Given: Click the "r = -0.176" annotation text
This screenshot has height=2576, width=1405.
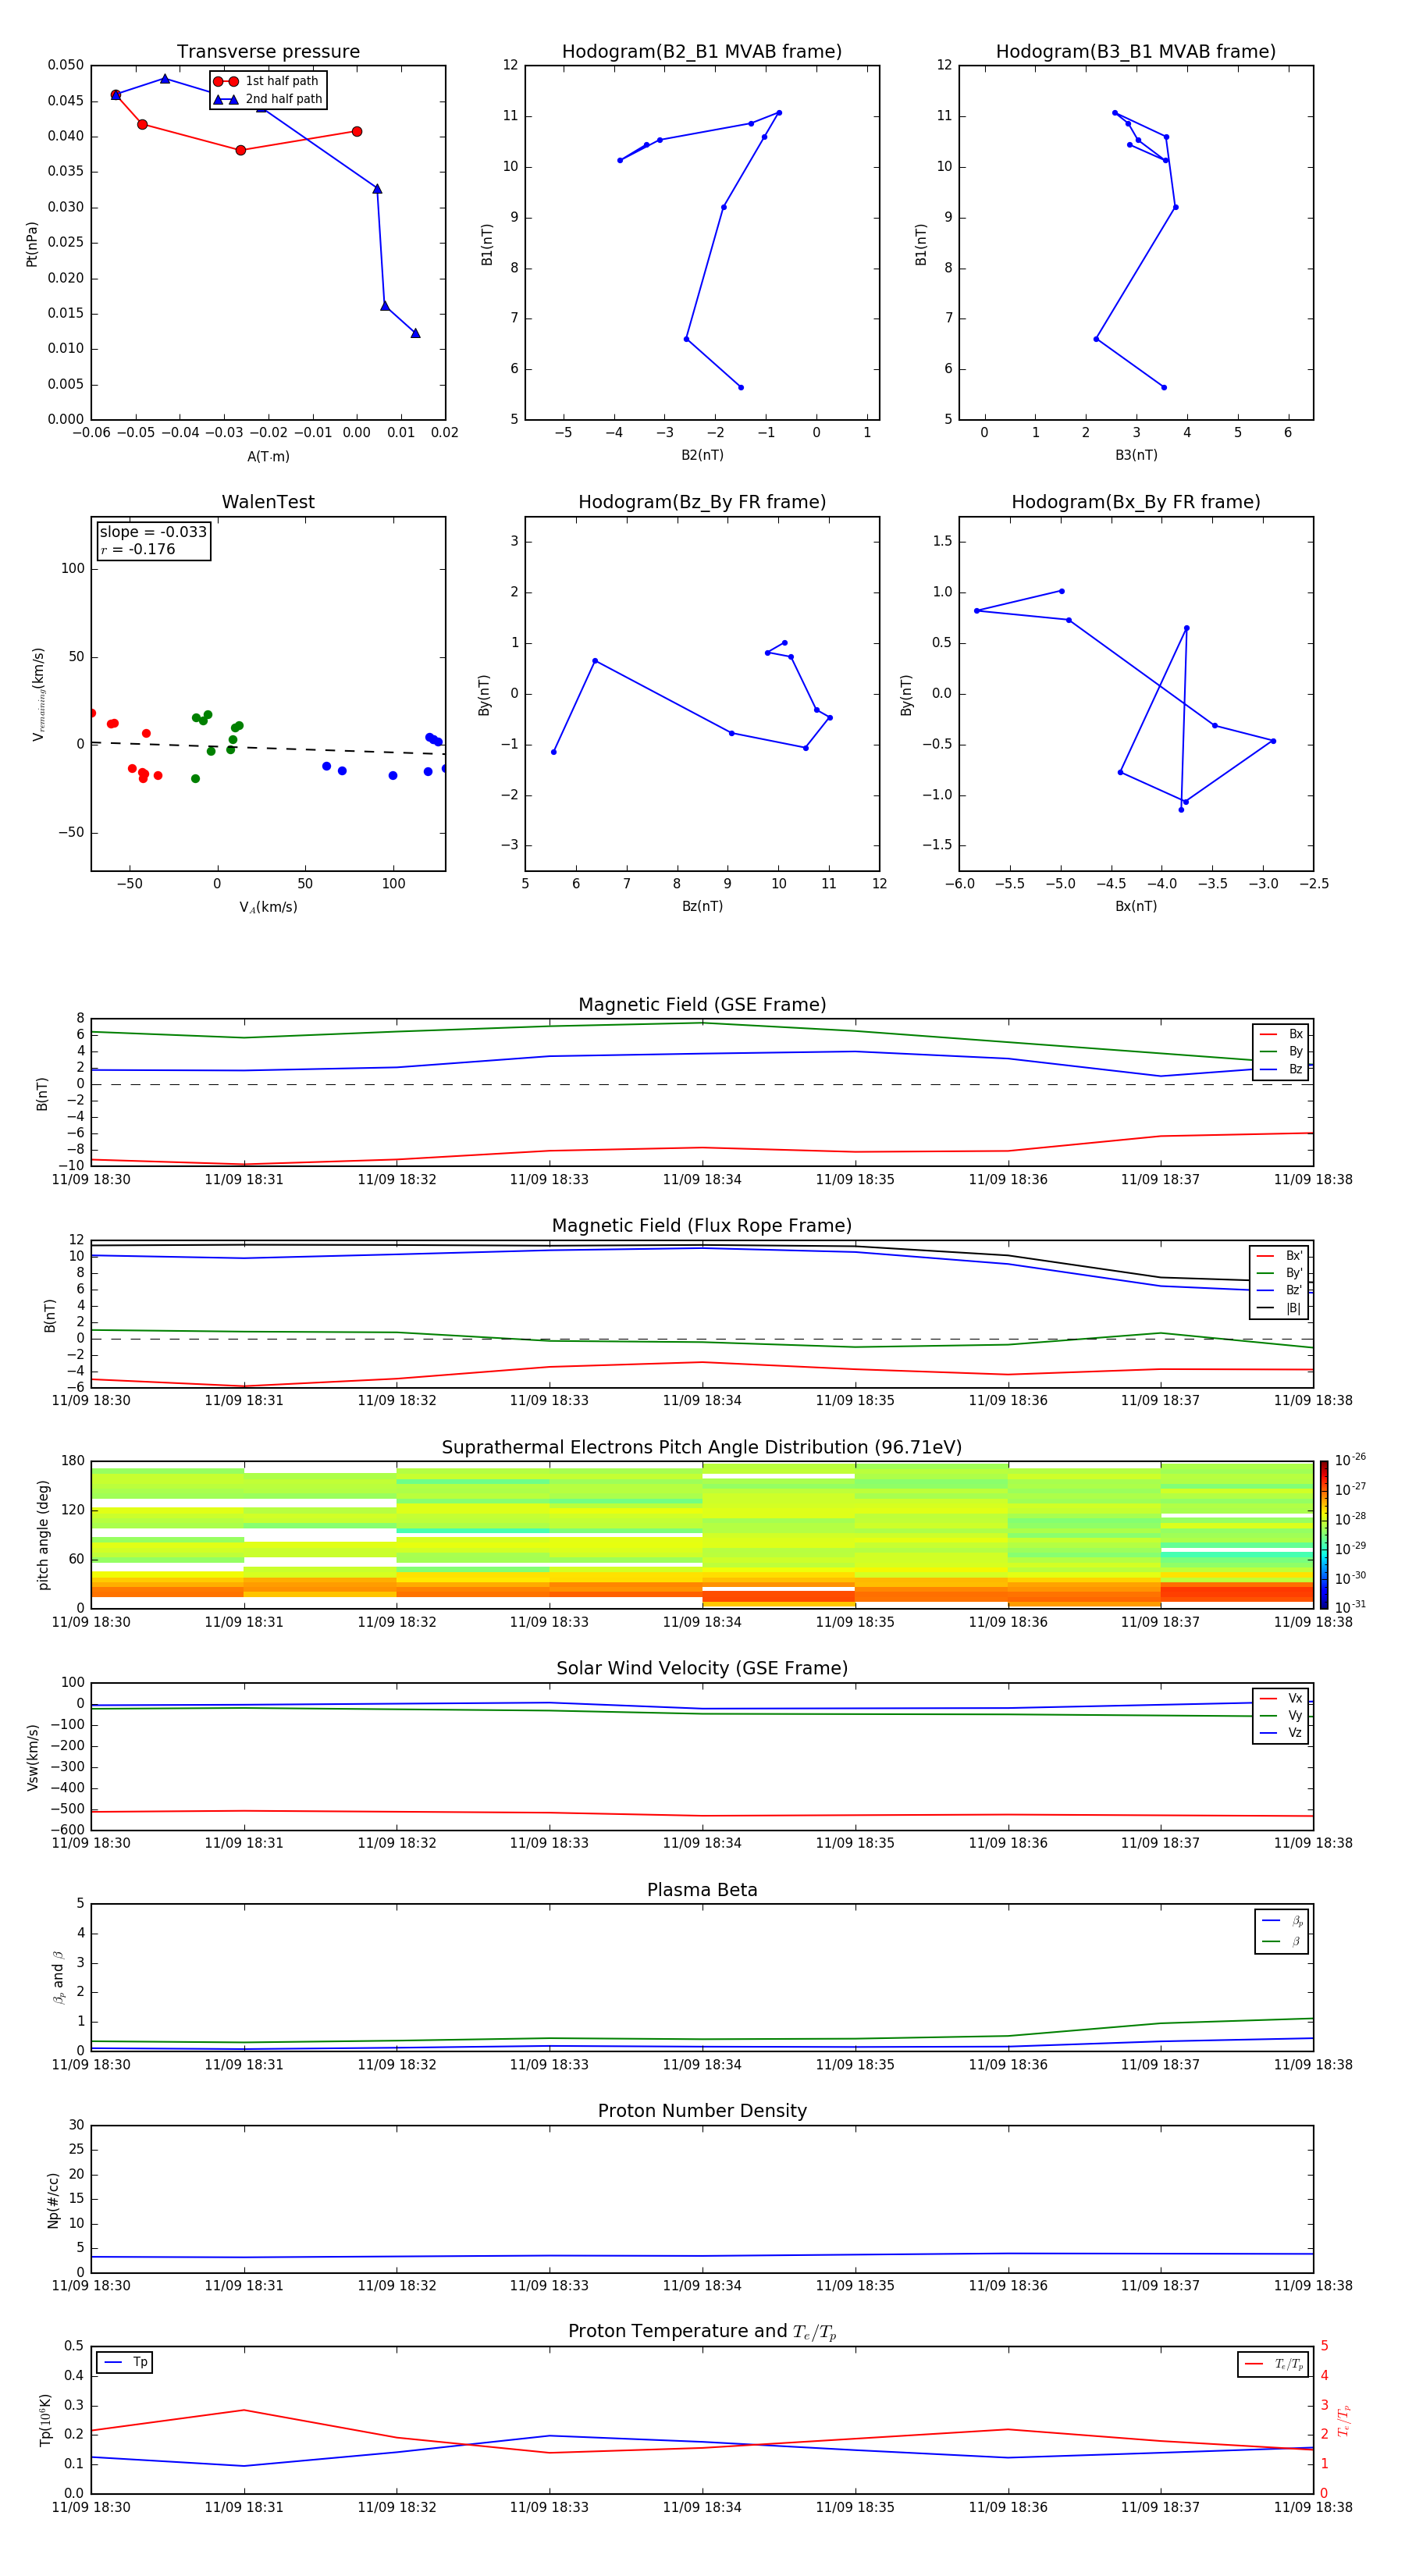Looking at the screenshot, I should (138, 549).
